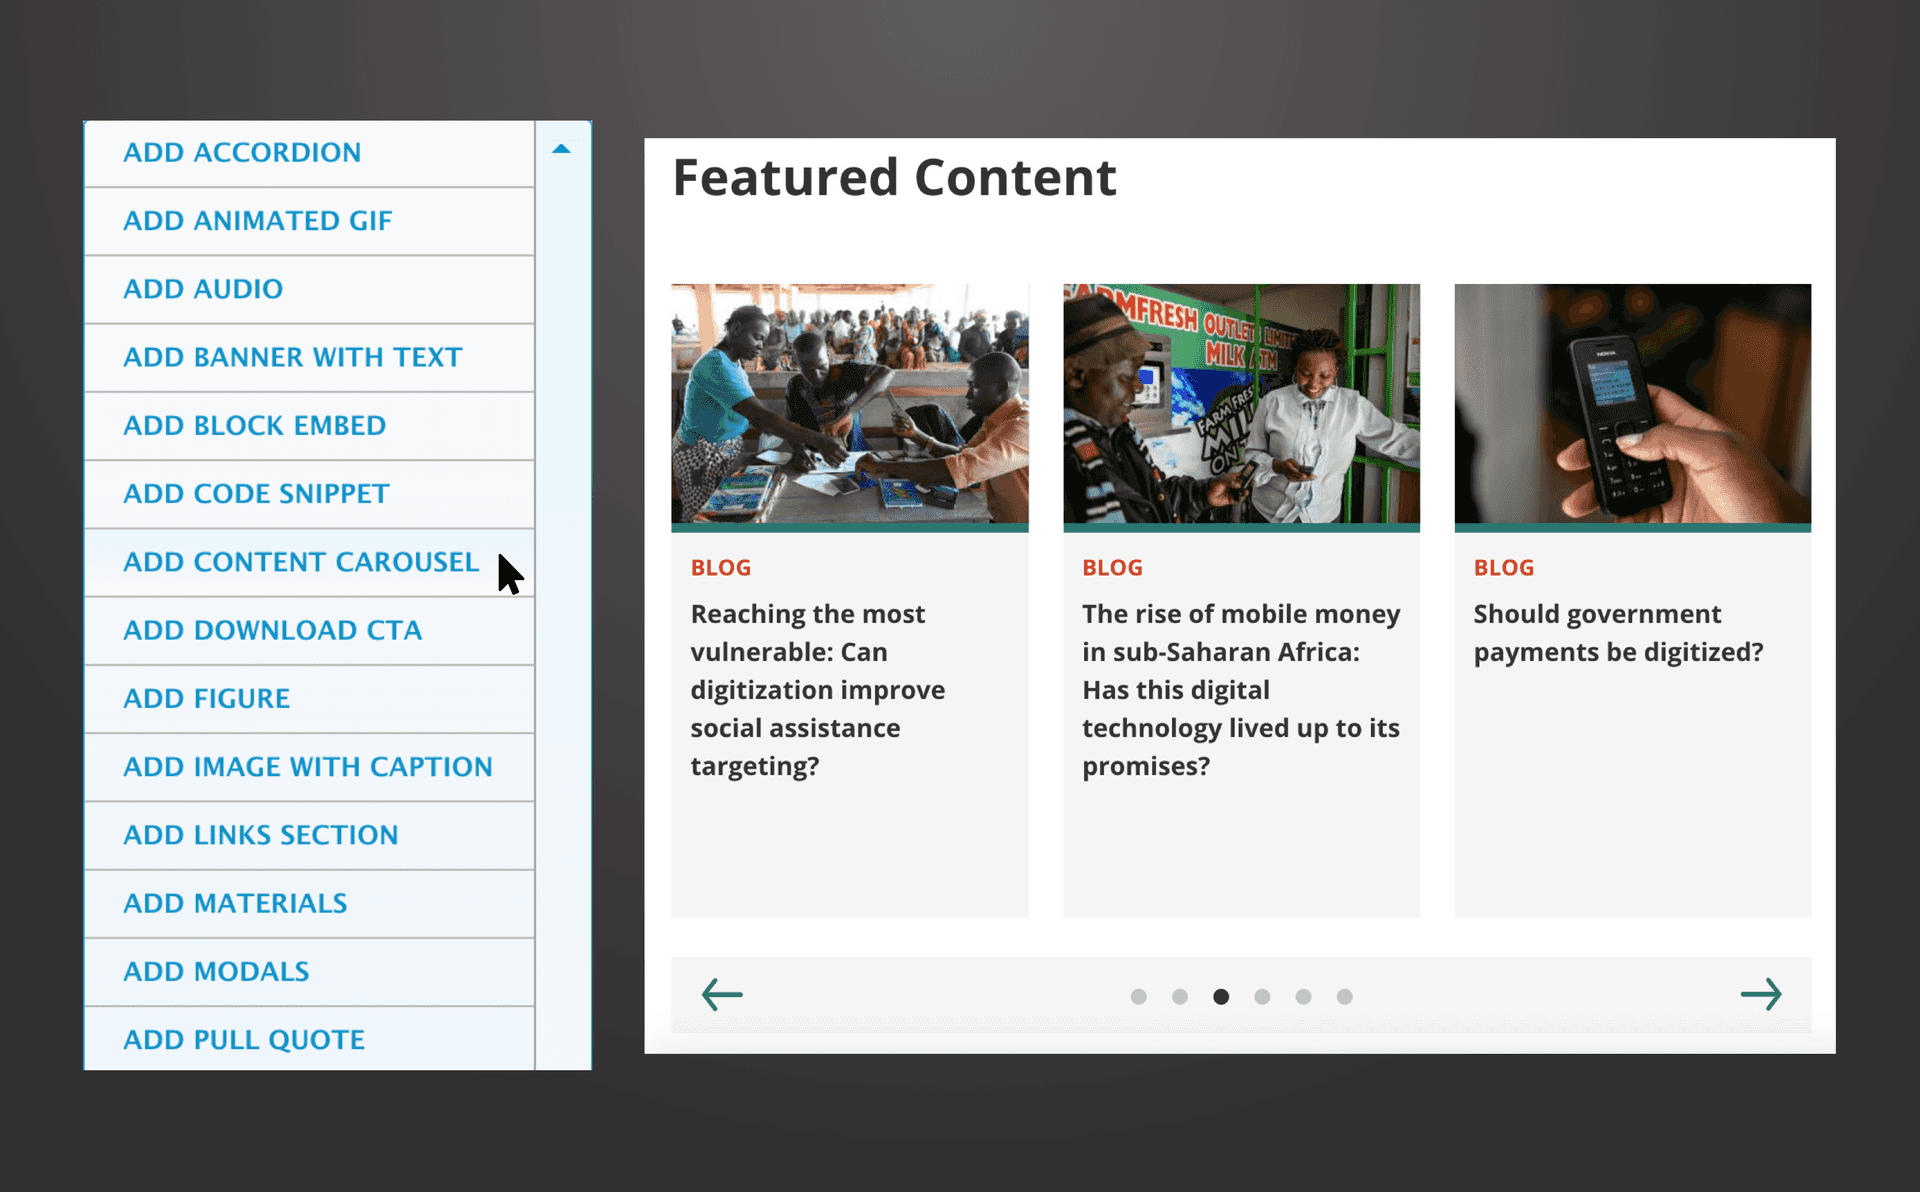
Task: Navigate to previous carousel slide
Action: pos(721,994)
